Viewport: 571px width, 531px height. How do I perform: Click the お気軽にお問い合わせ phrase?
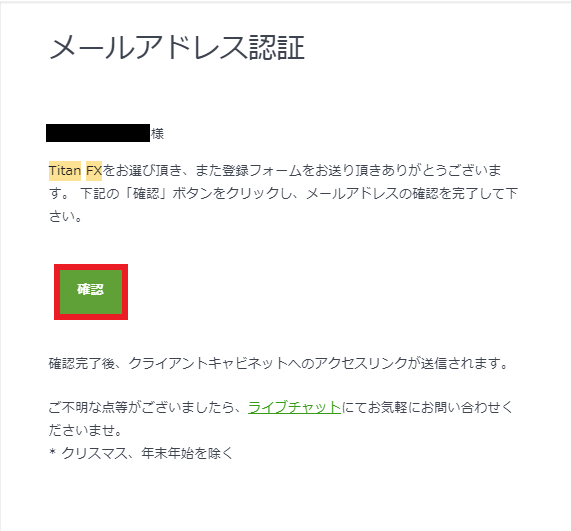click(x=434, y=407)
